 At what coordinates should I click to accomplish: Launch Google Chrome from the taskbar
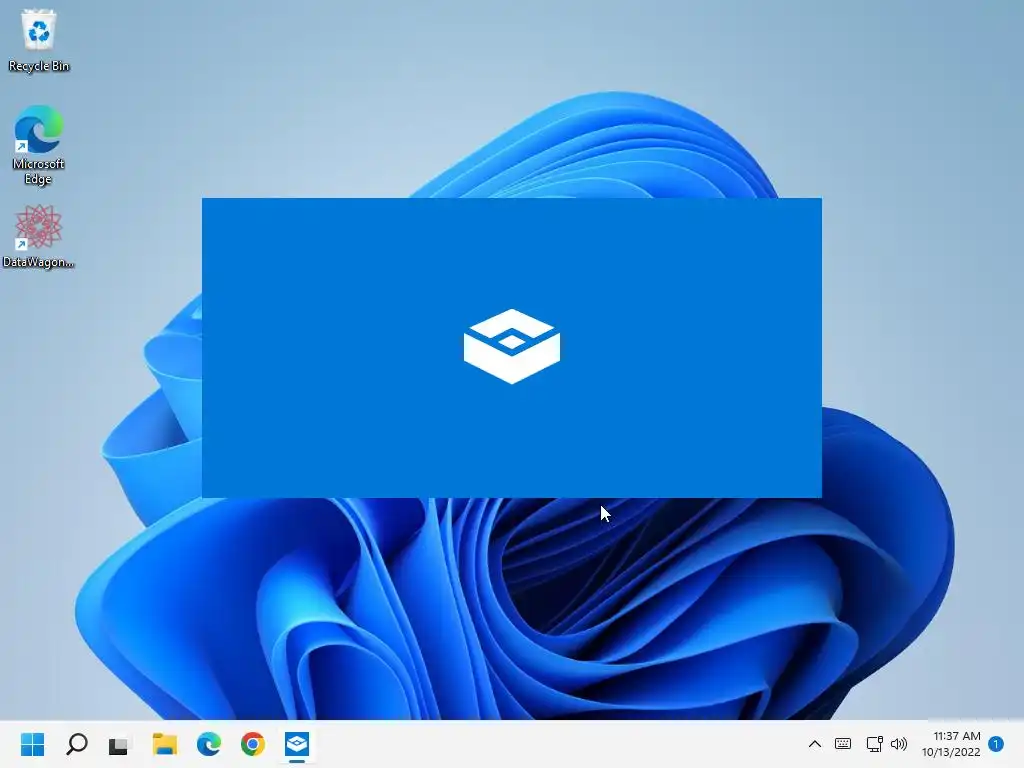tap(253, 744)
